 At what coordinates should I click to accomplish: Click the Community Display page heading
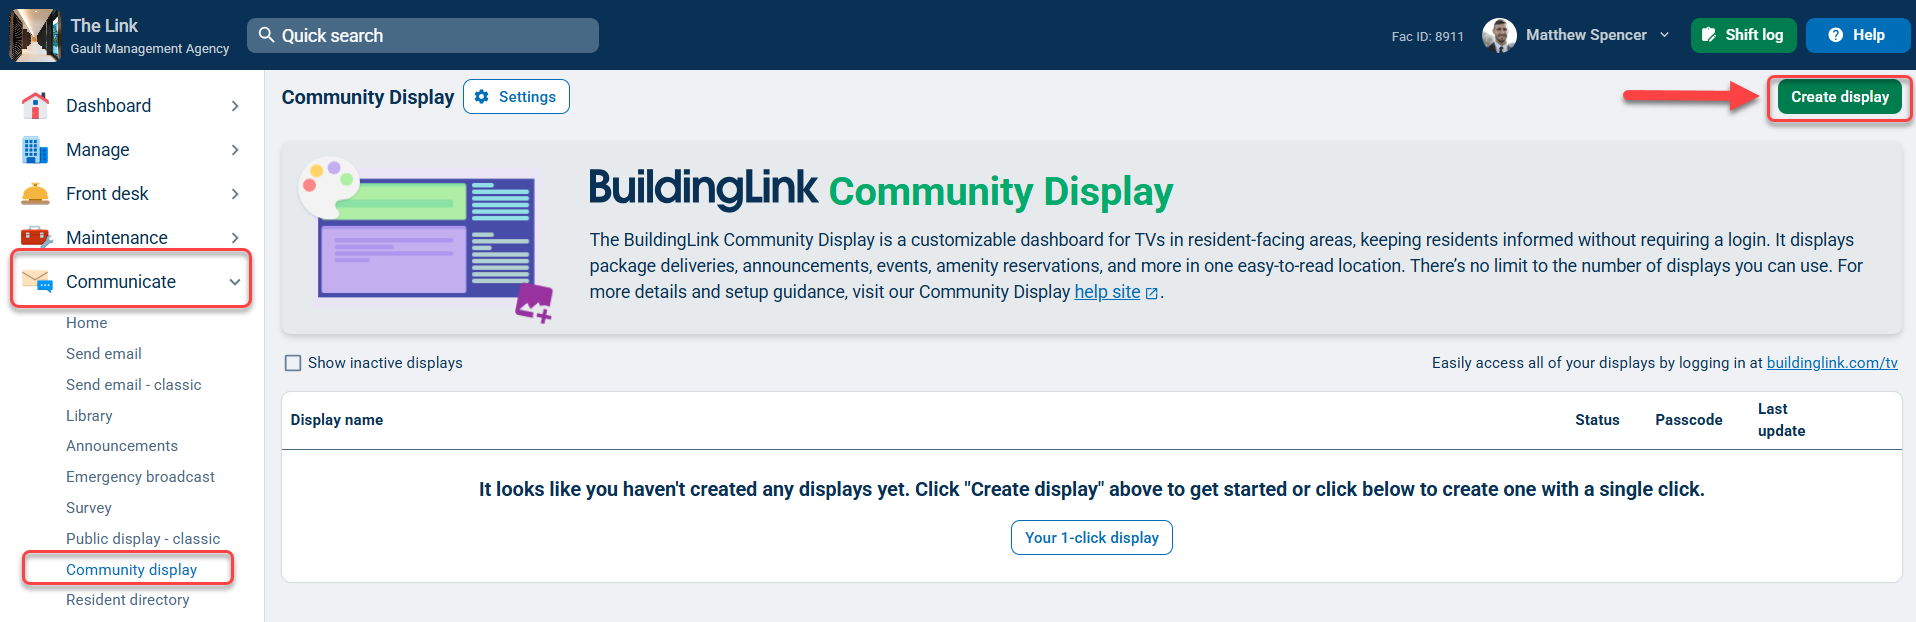tap(368, 97)
